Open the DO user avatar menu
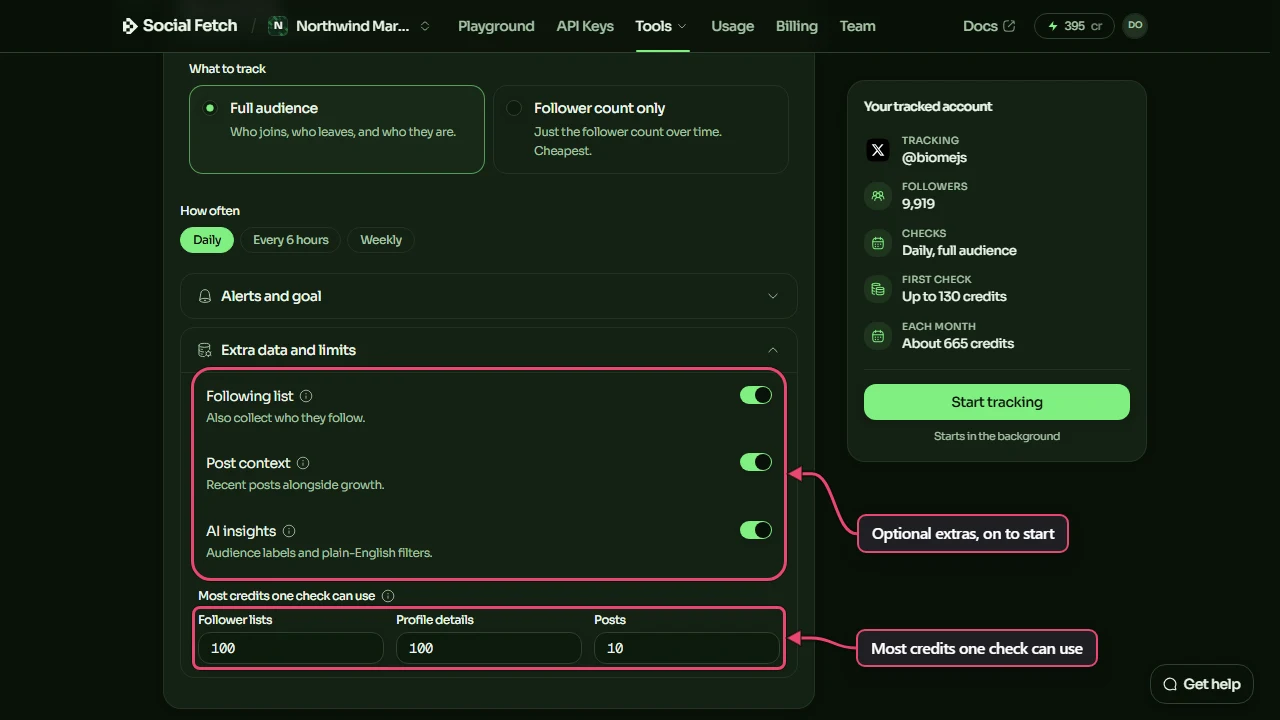1280x720 pixels. (x=1135, y=26)
